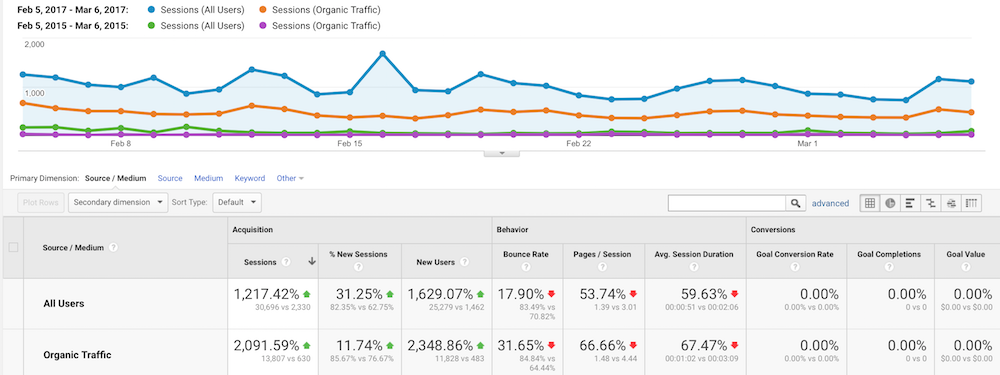The height and width of the screenshot is (375, 1000).
Task: Open the Secondary dimension dropdown
Action: 118,203
